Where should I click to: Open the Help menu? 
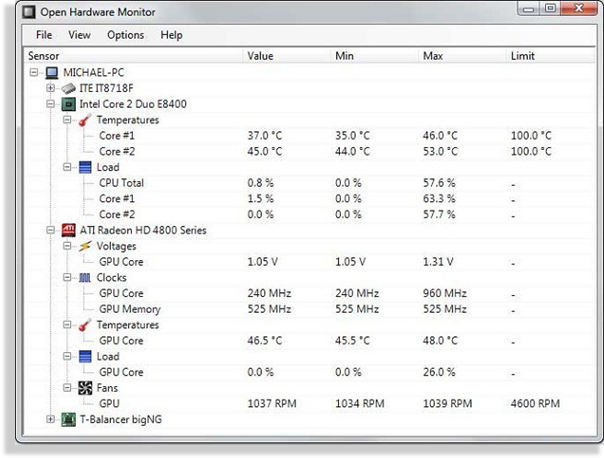click(171, 35)
